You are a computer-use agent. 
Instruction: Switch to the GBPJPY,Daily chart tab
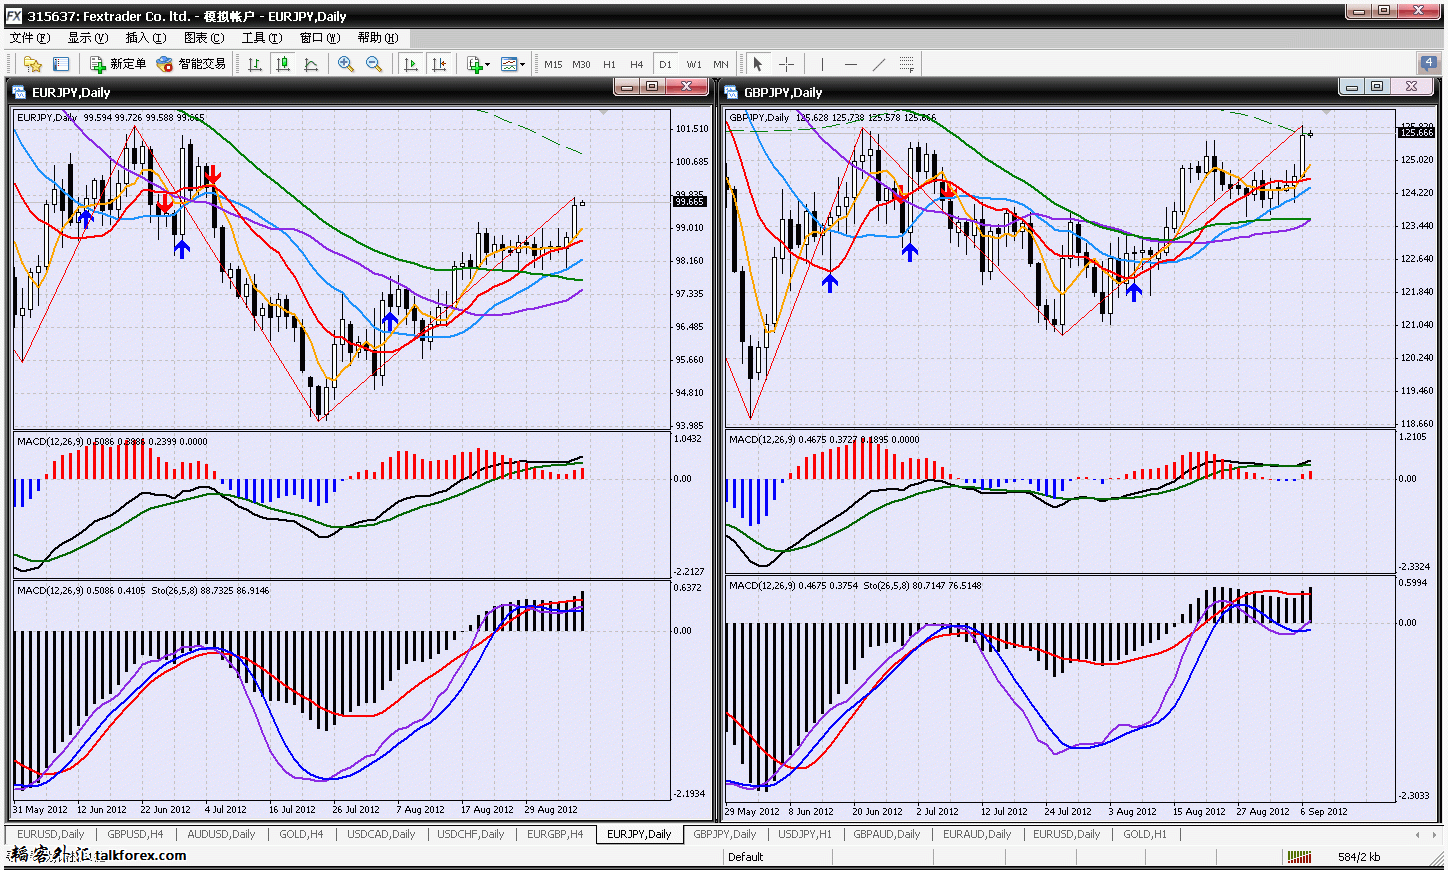tap(725, 834)
